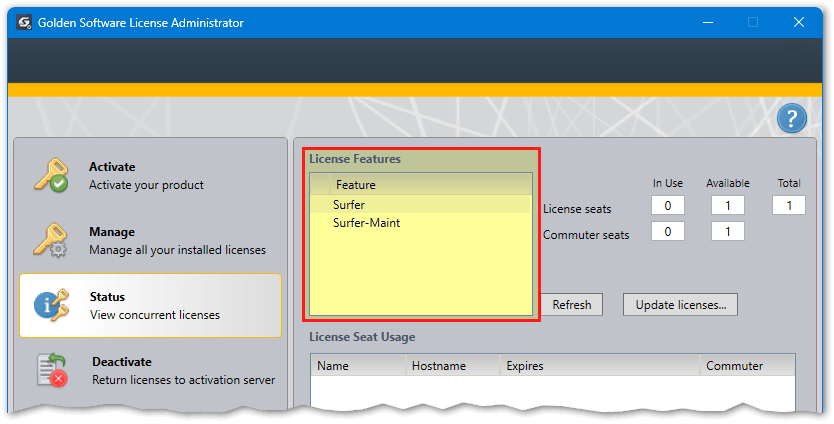834x424 pixels.
Task: Close the License Administrator window
Action: pyautogui.click(x=799, y=22)
